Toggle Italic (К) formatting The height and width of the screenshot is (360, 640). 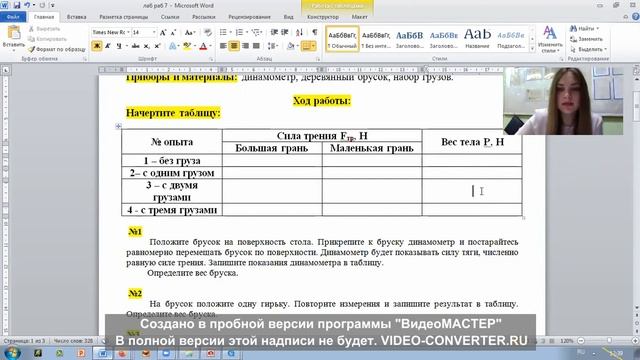[x=108, y=46]
